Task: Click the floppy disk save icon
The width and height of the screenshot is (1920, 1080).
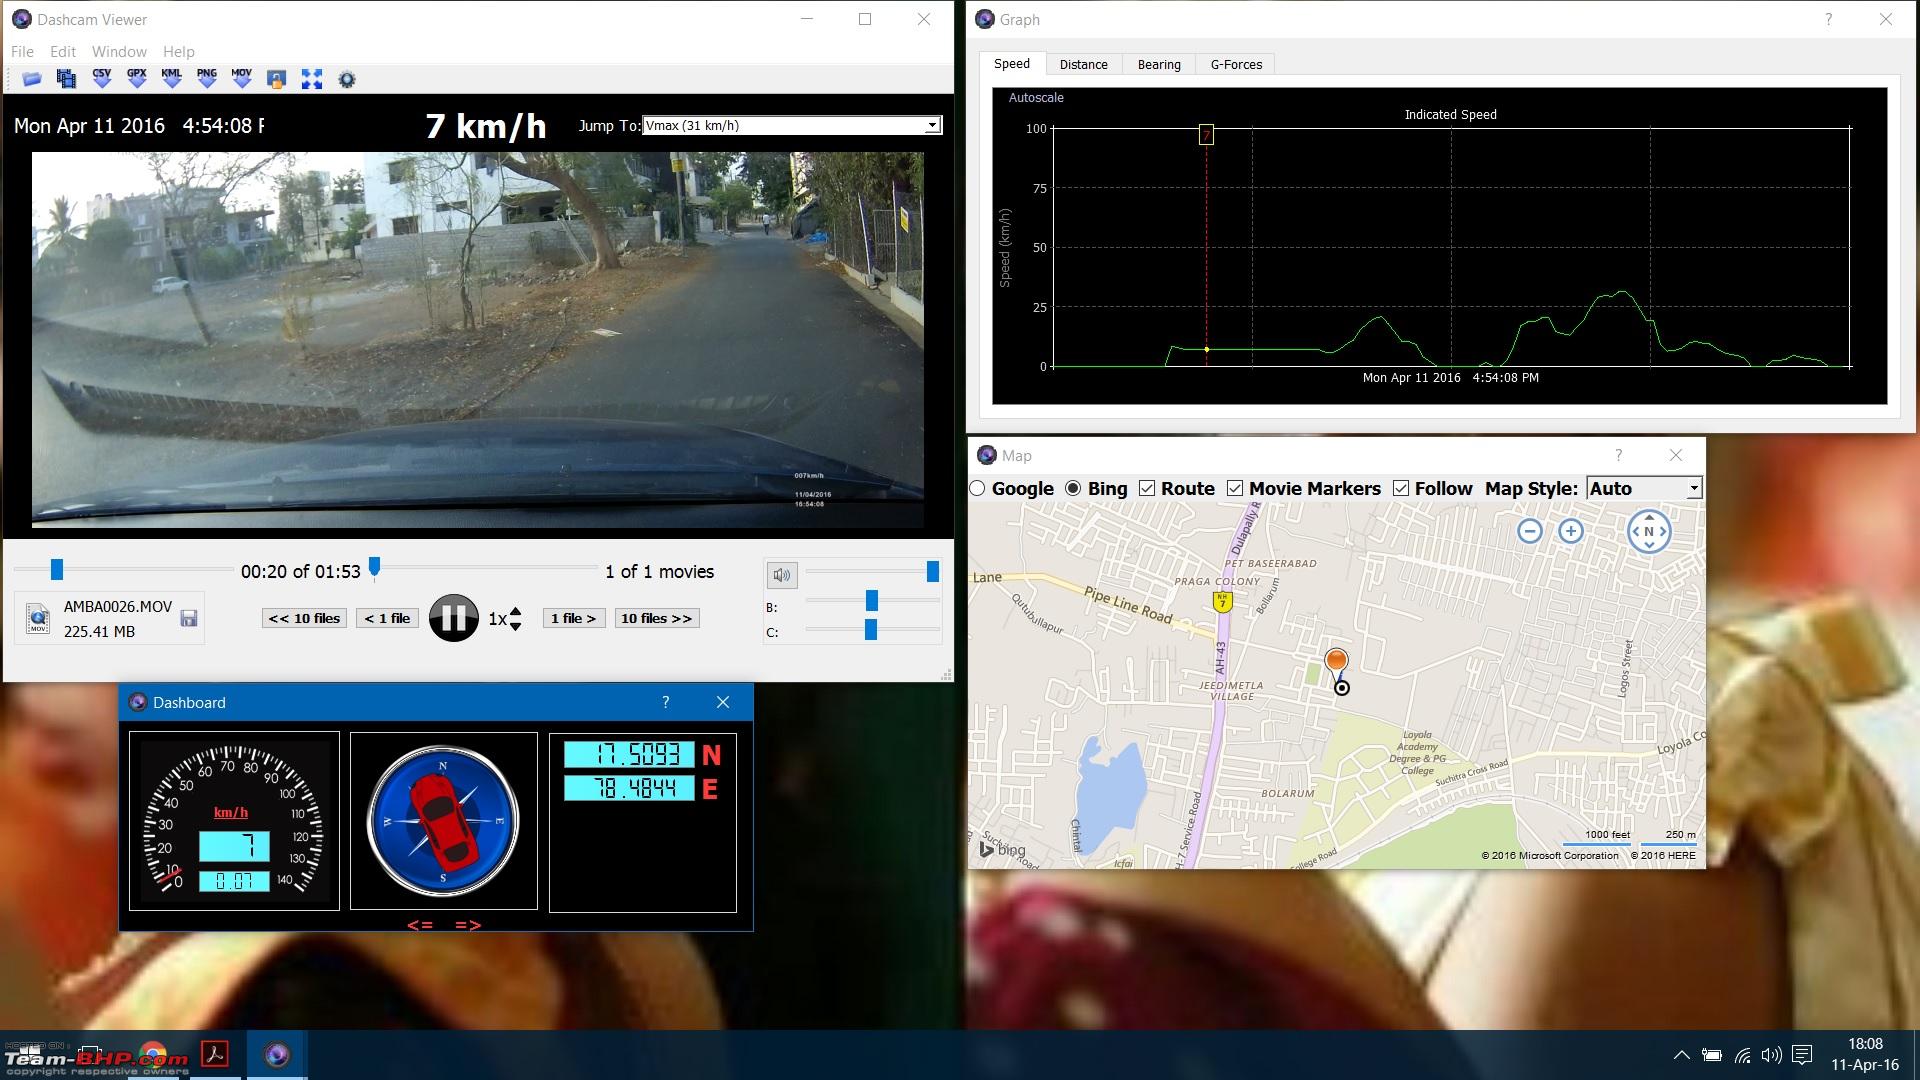Action: 188,618
